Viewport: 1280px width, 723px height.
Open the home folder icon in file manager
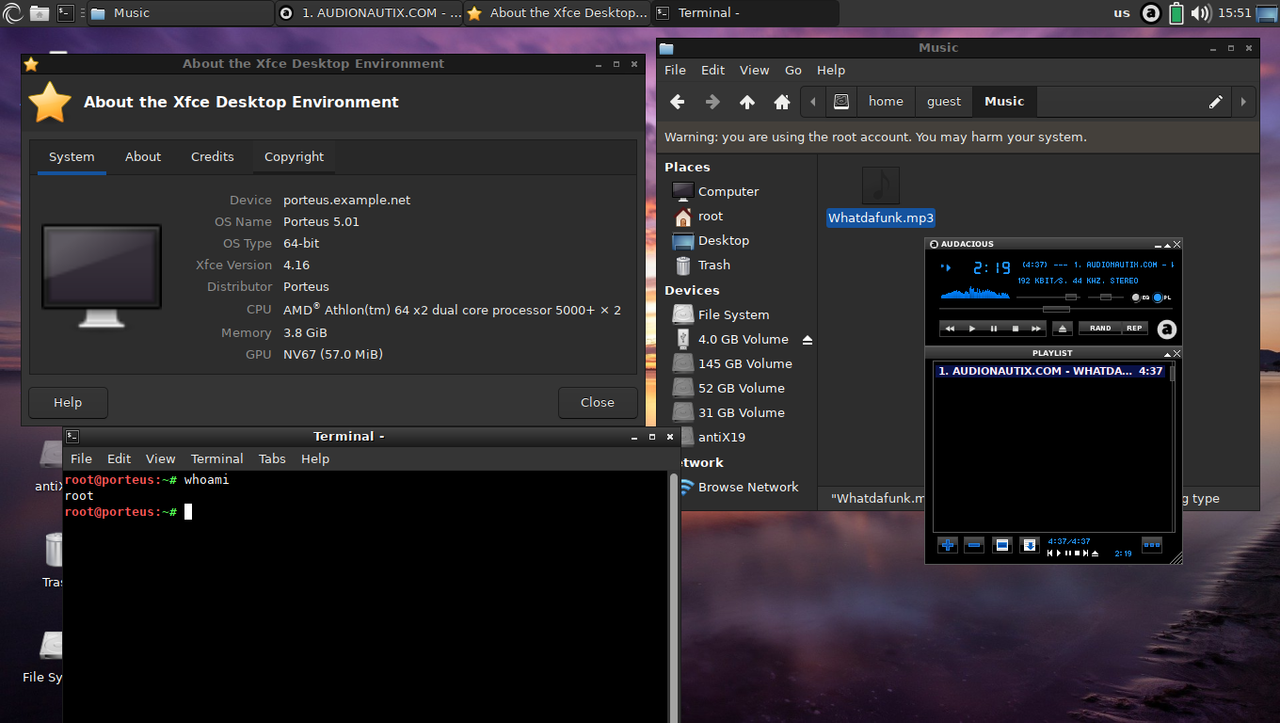point(782,101)
